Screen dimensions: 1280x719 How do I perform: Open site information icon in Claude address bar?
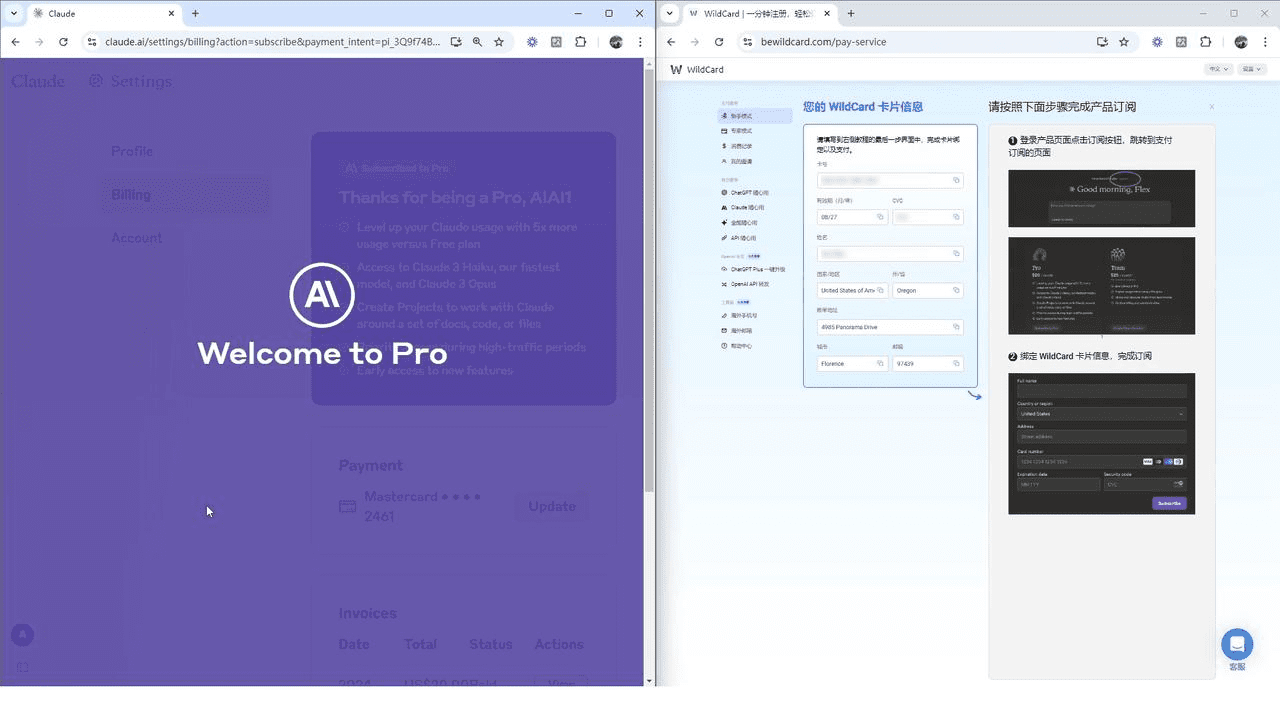click(x=92, y=42)
